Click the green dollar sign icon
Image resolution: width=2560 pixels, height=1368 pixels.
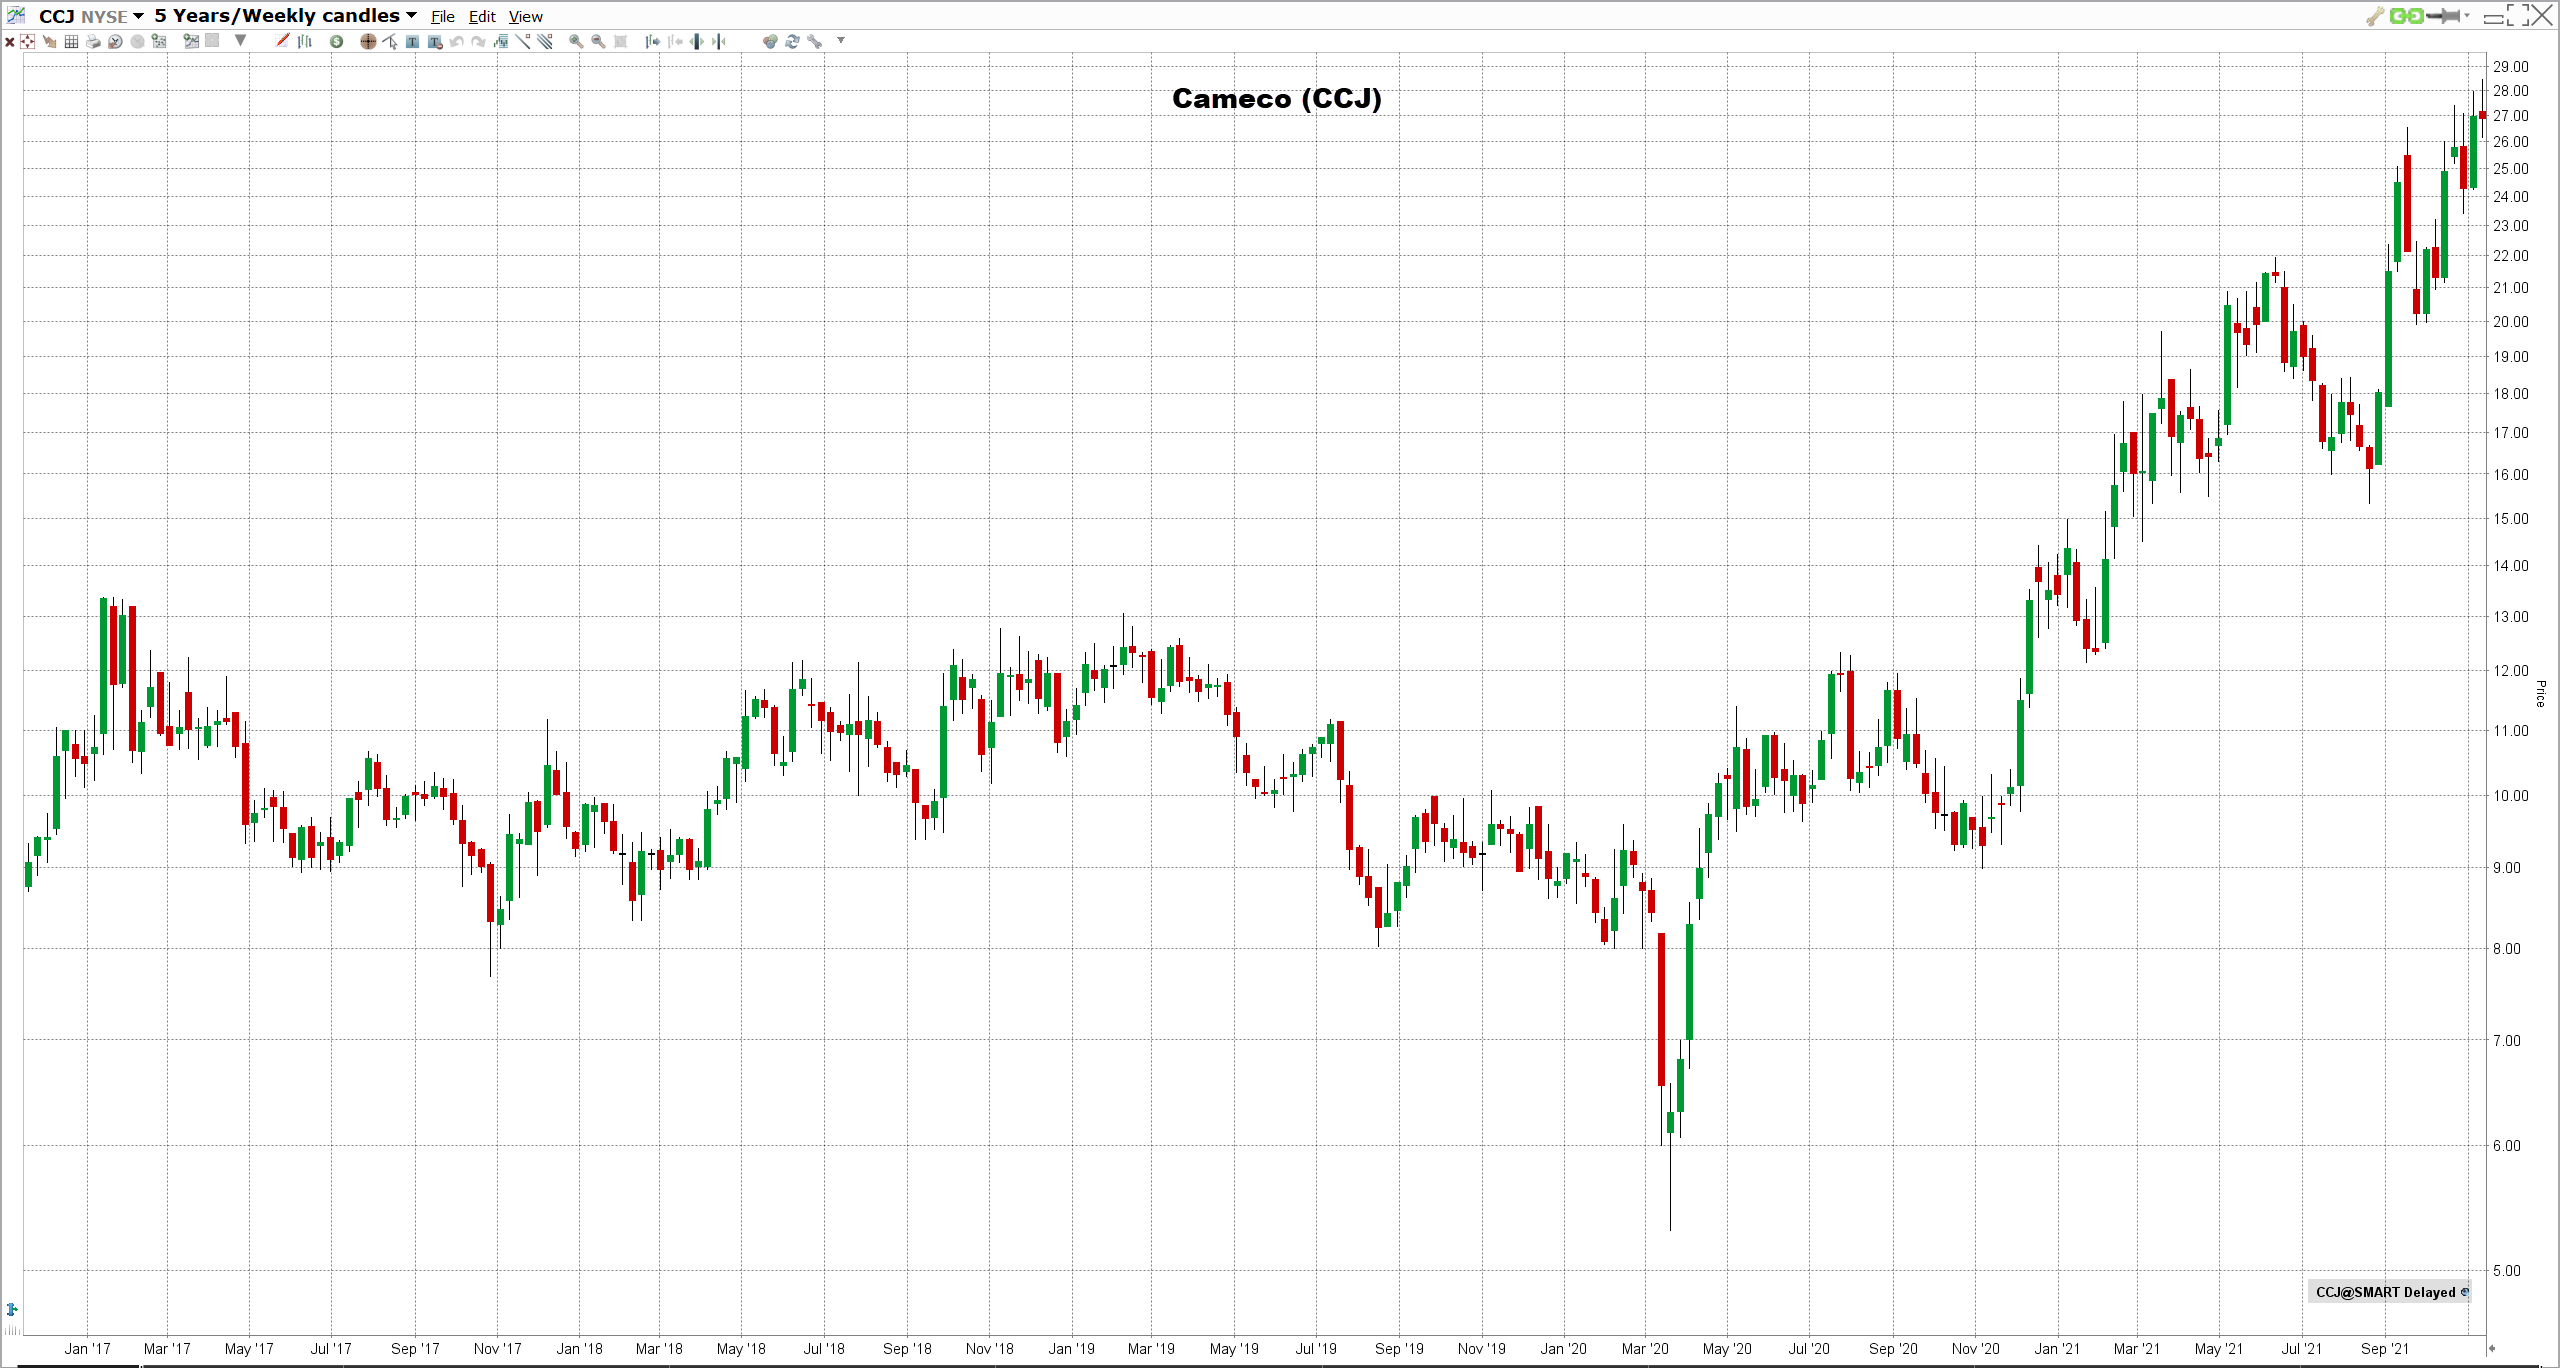(x=336, y=41)
